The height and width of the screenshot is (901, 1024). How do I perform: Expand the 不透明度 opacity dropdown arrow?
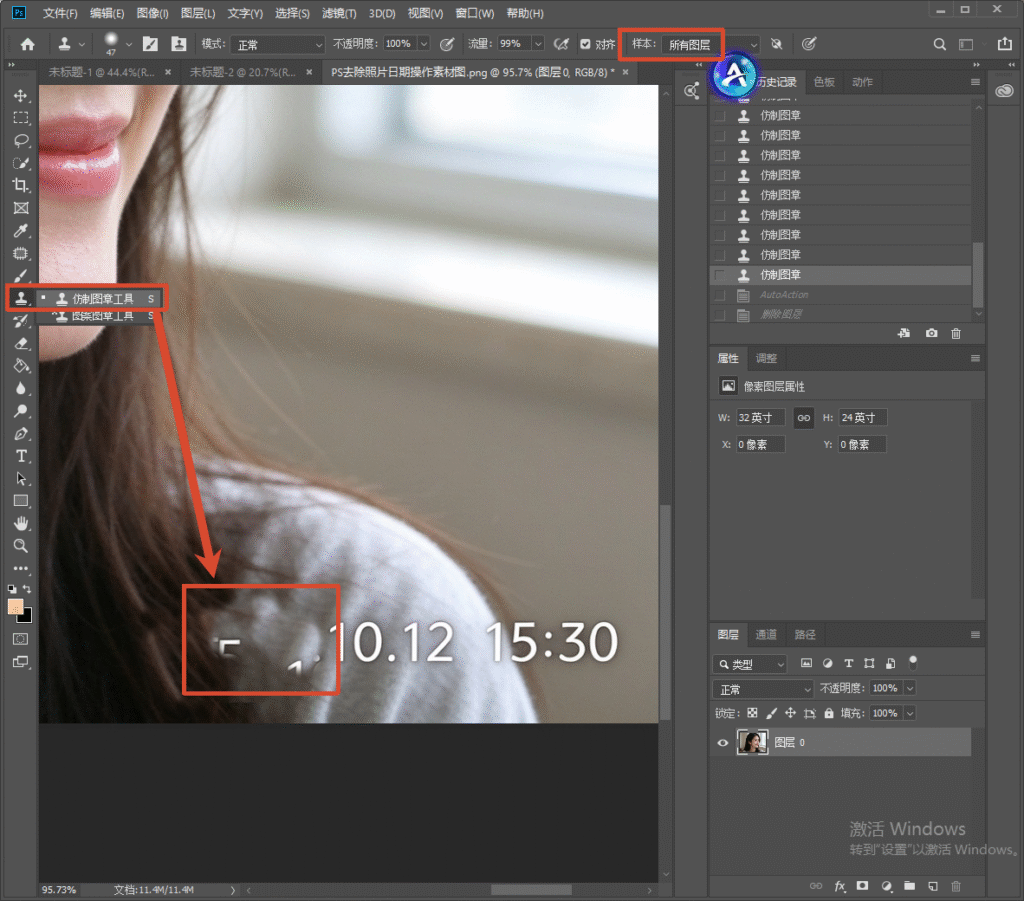pos(423,44)
